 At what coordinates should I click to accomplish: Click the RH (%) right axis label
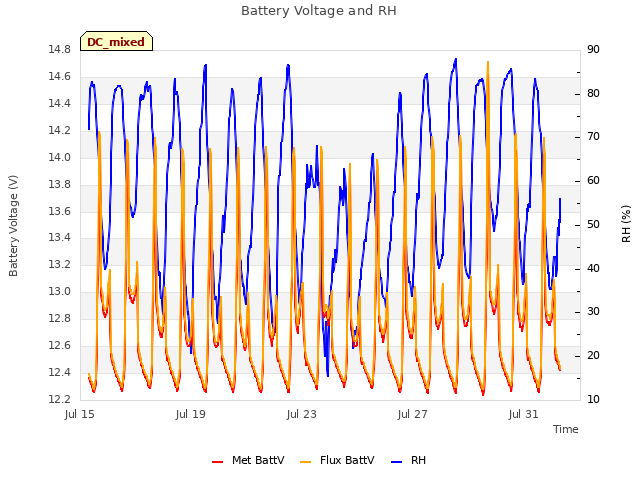coord(626,224)
